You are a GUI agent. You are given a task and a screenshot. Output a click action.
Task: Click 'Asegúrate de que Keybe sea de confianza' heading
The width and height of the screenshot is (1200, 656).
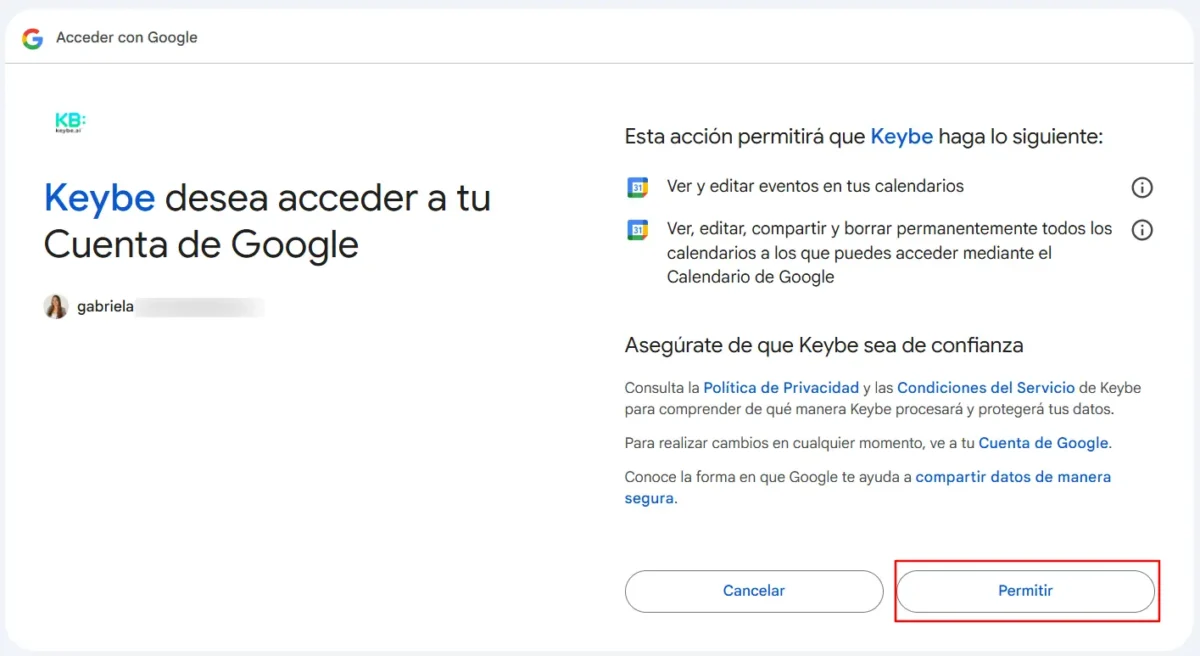click(x=824, y=346)
